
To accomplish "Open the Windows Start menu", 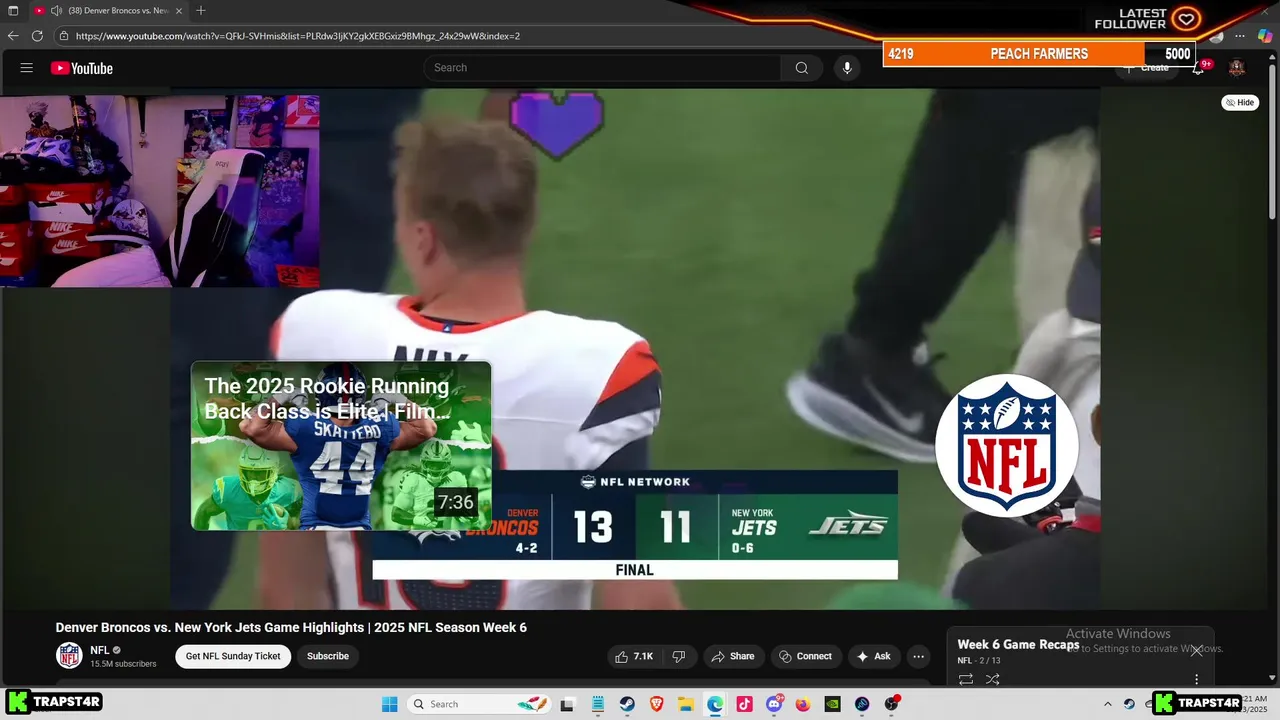I will pyautogui.click(x=390, y=704).
